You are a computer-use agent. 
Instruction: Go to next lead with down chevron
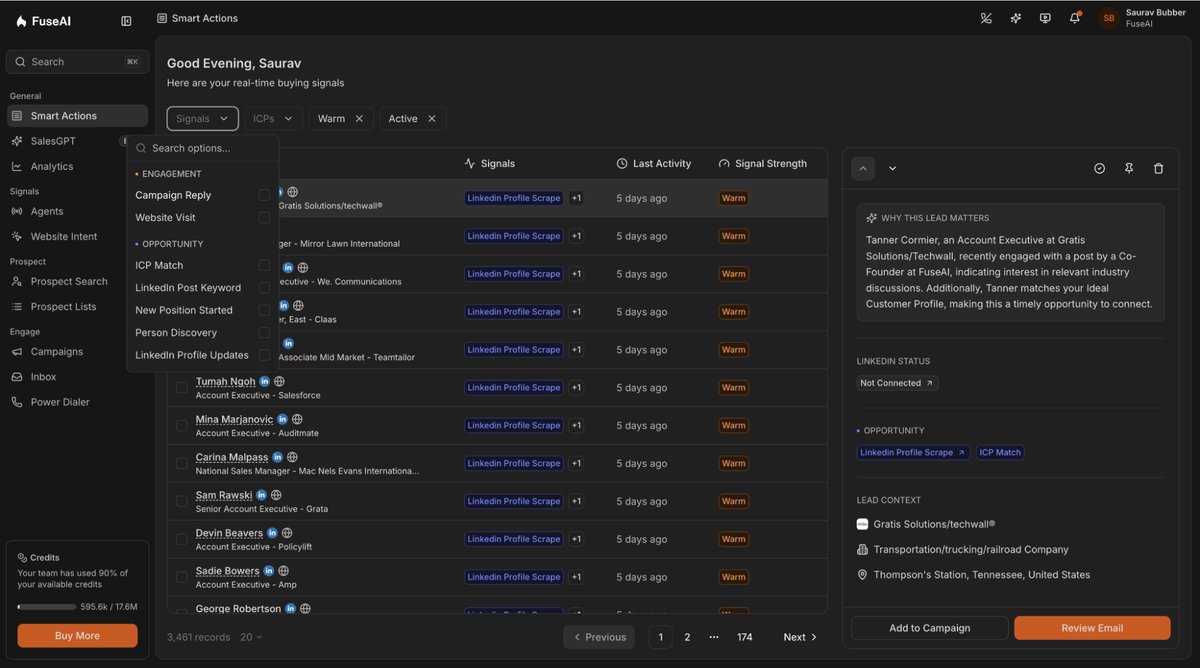(x=892, y=168)
